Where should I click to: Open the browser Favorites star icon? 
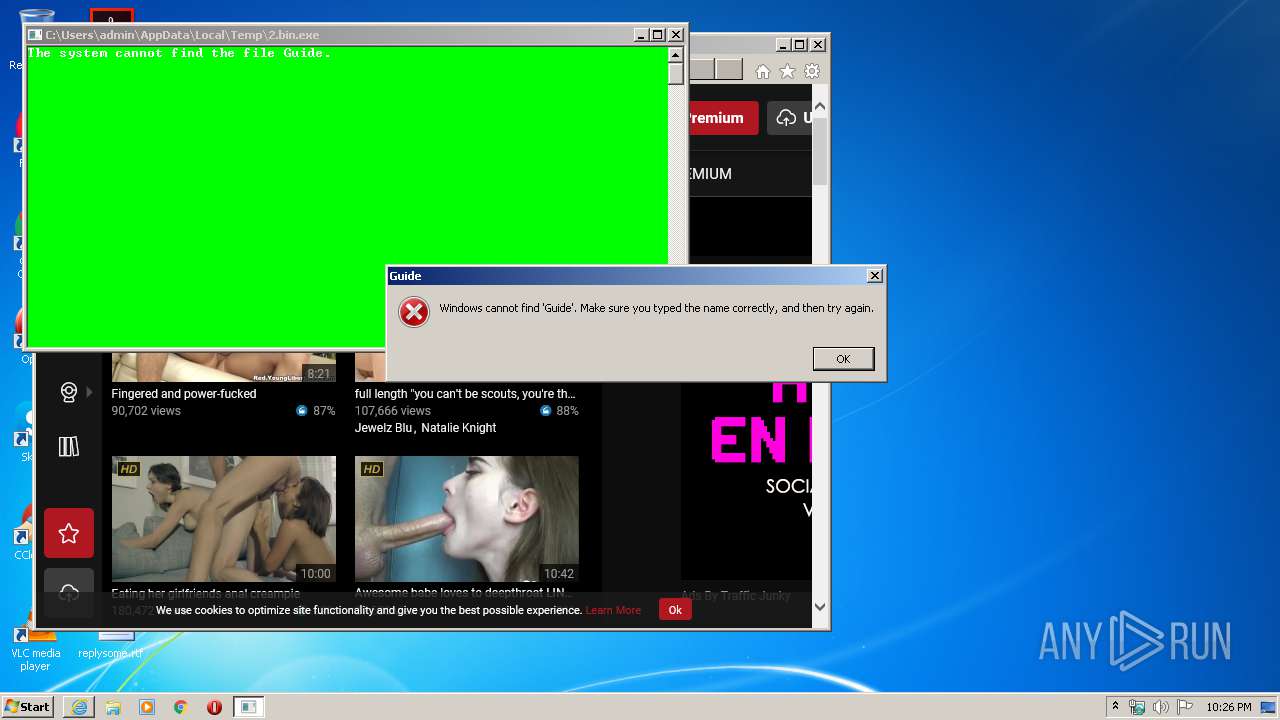pos(788,71)
